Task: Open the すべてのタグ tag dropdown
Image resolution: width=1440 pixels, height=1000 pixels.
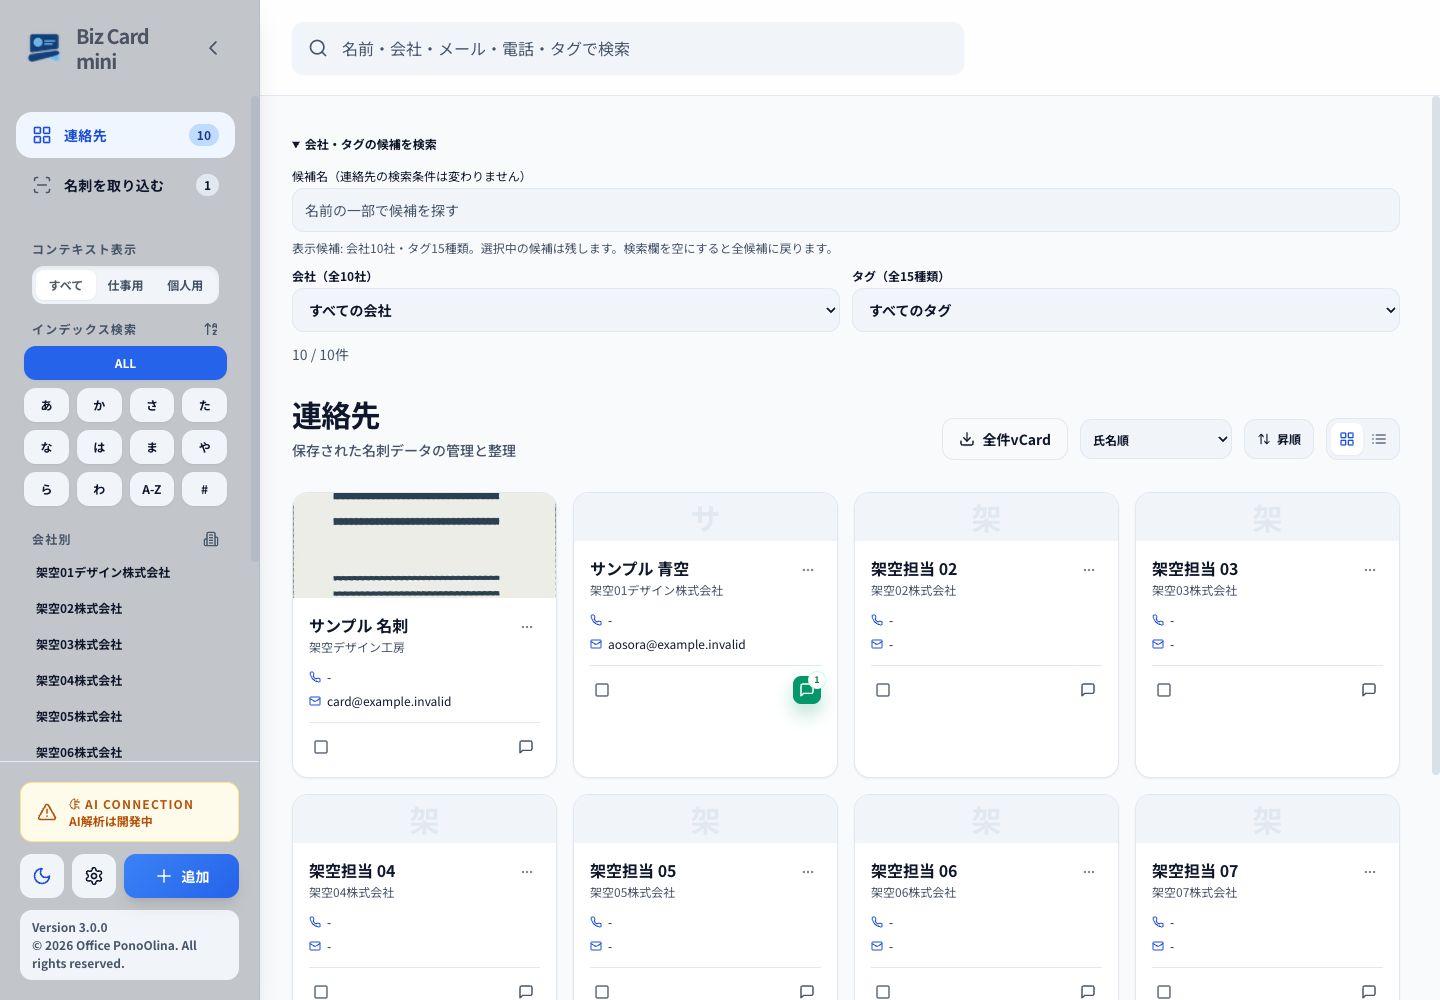Action: tap(1126, 310)
